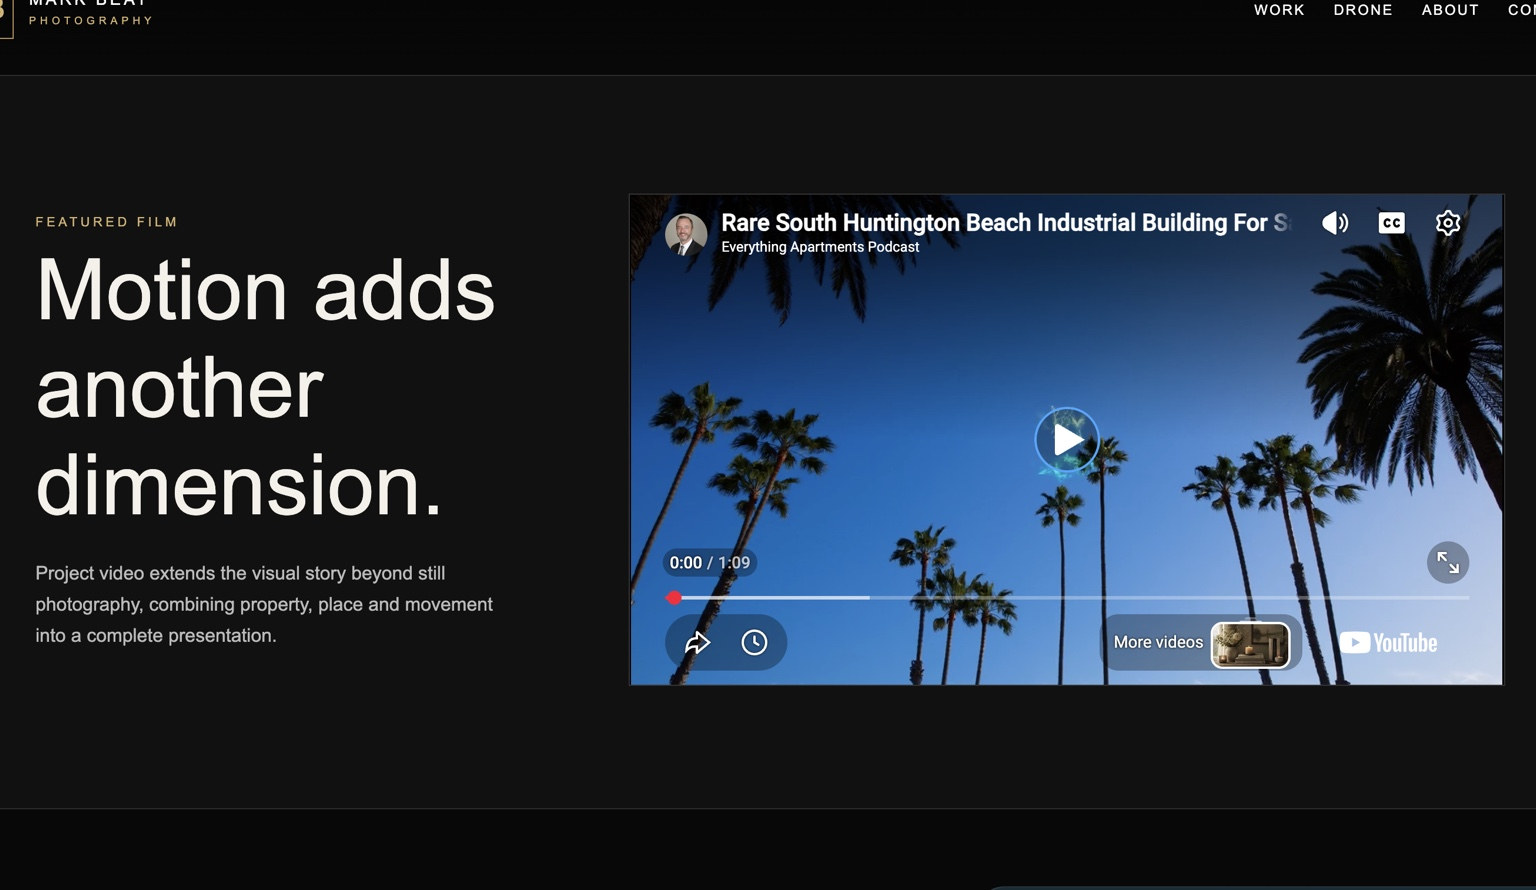The image size is (1536, 890).
Task: Play the featured YouTube video
Action: [x=1067, y=440]
